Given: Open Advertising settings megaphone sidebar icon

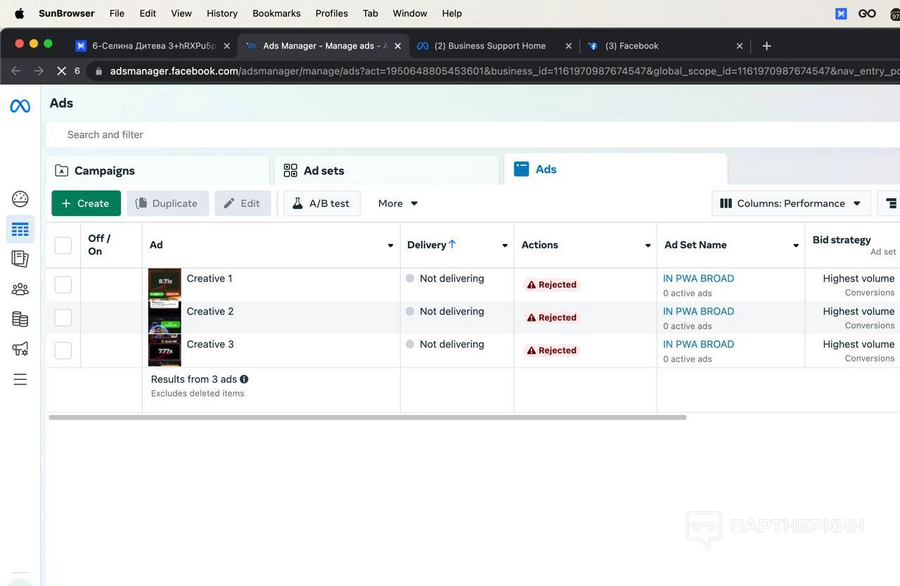Looking at the screenshot, I should 20,349.
